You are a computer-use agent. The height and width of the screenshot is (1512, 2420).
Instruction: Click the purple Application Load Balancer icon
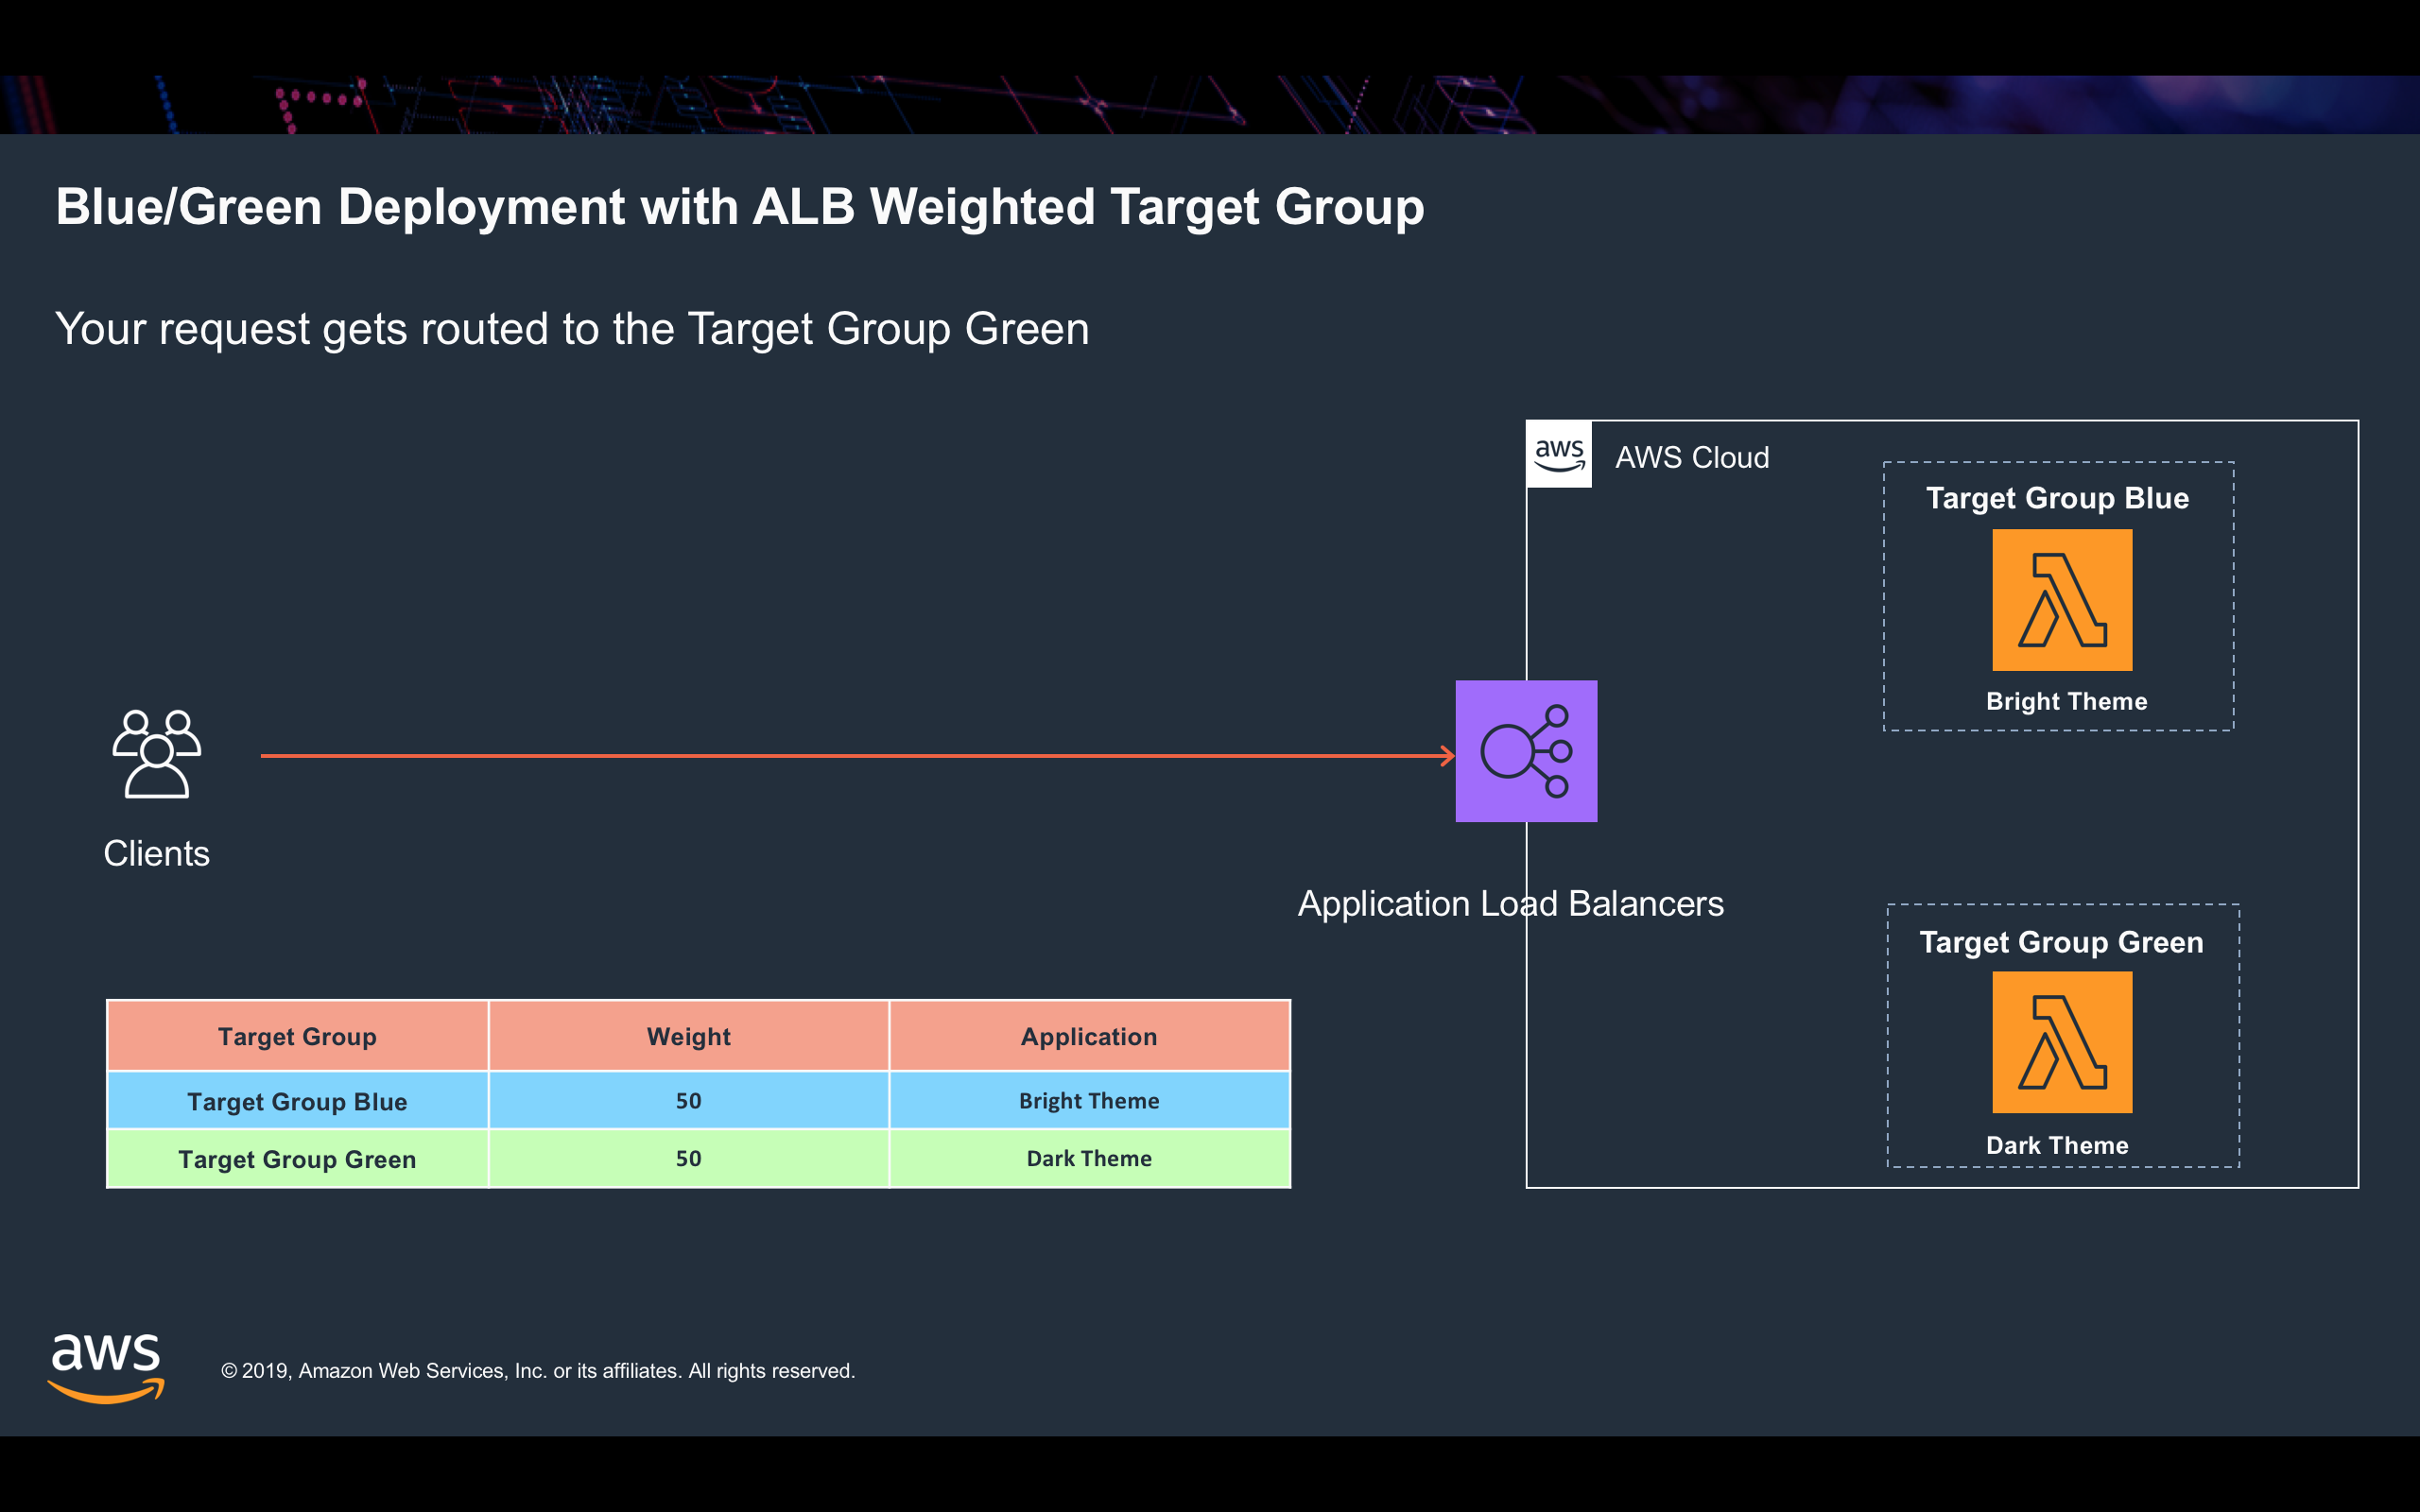pyautogui.click(x=1526, y=751)
